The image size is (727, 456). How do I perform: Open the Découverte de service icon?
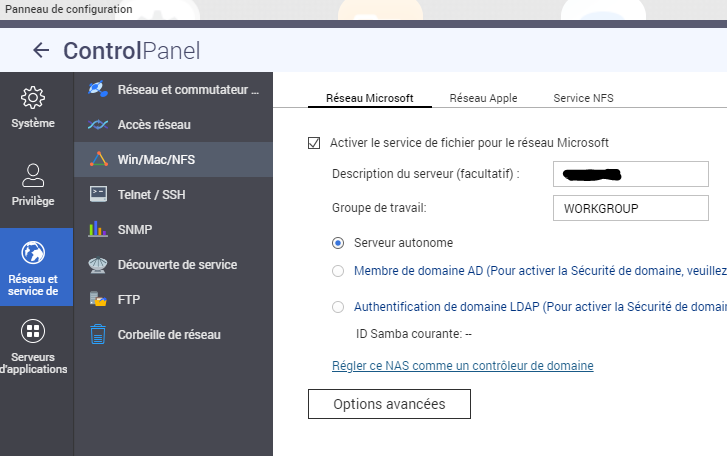pos(98,265)
